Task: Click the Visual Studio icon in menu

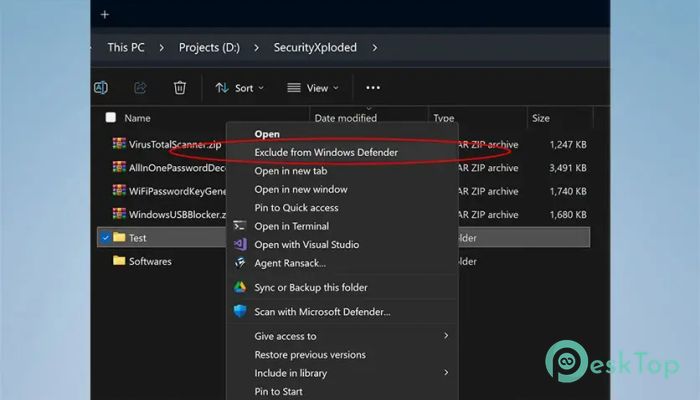Action: [x=240, y=244]
